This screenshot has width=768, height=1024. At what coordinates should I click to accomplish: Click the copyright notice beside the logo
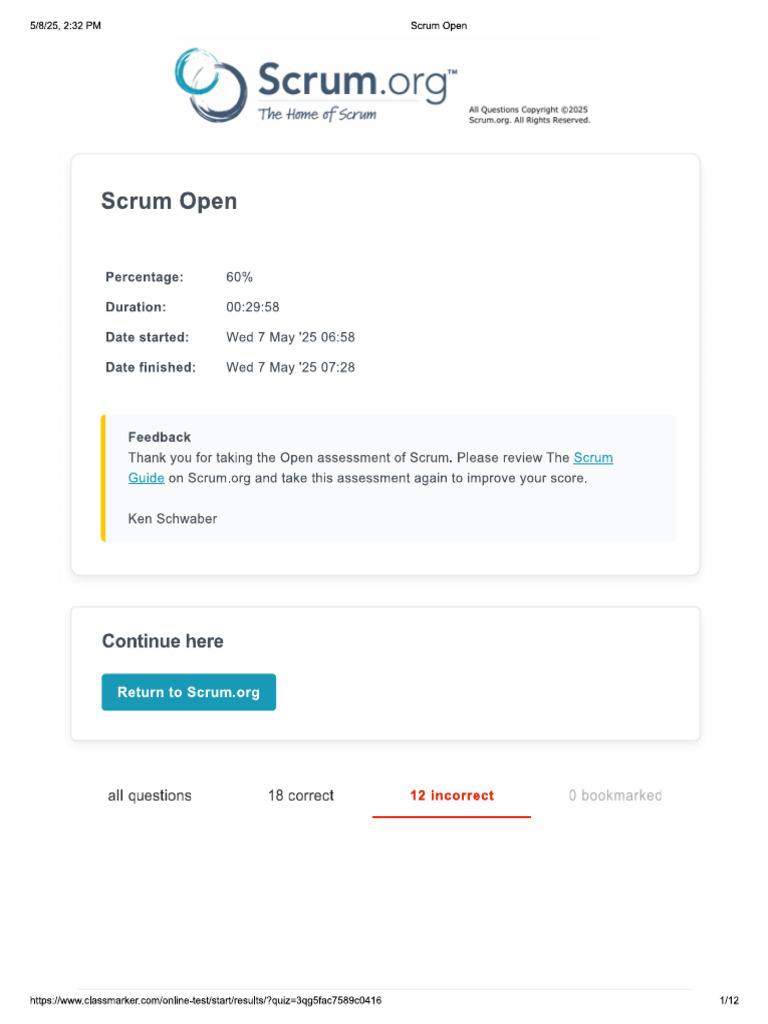tap(529, 115)
